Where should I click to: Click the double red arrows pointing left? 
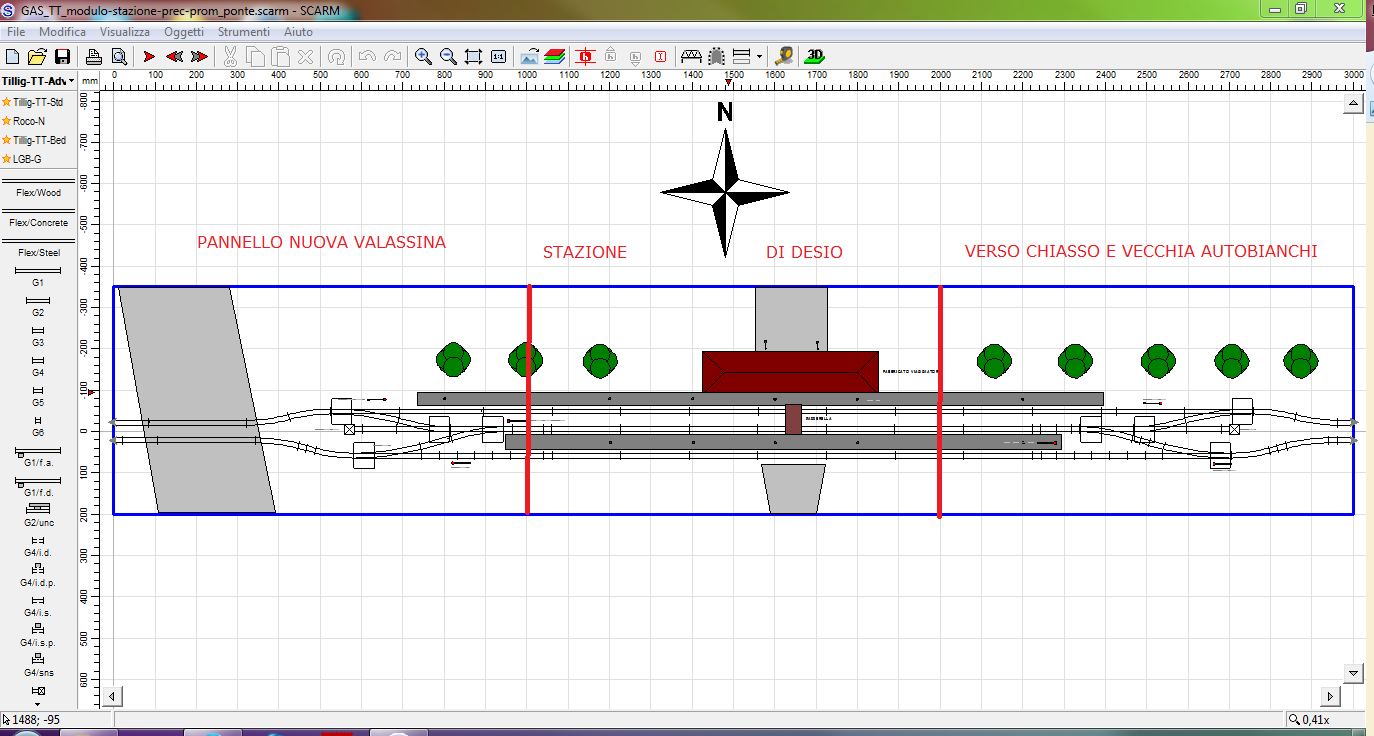(x=174, y=56)
